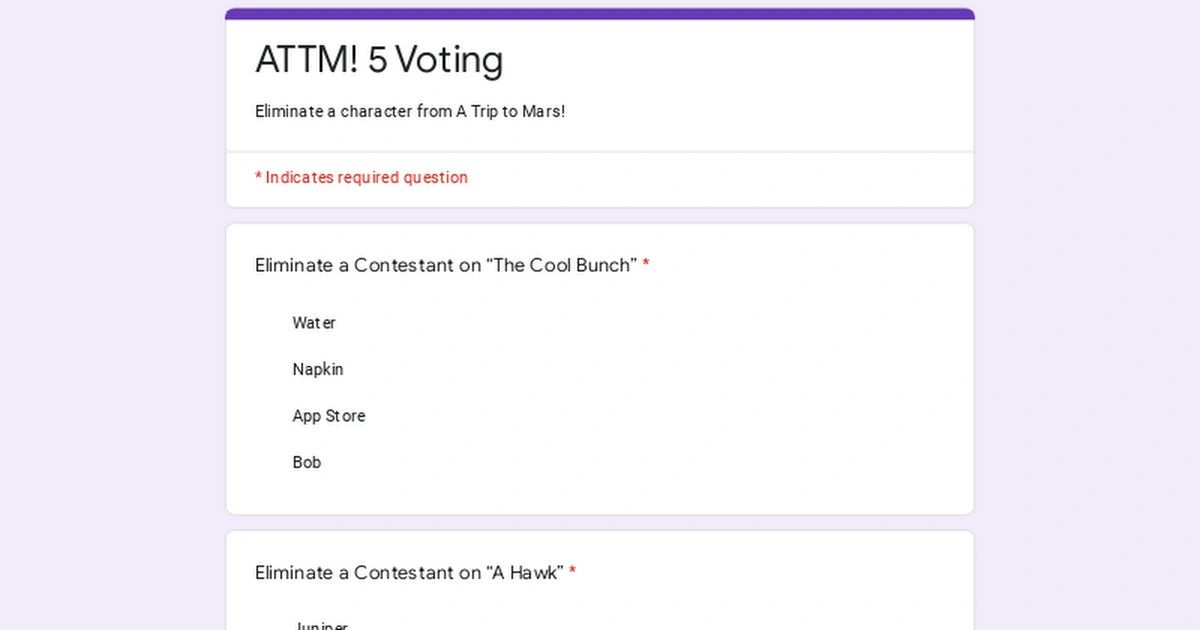Click the Juniper answer label

[322, 625]
